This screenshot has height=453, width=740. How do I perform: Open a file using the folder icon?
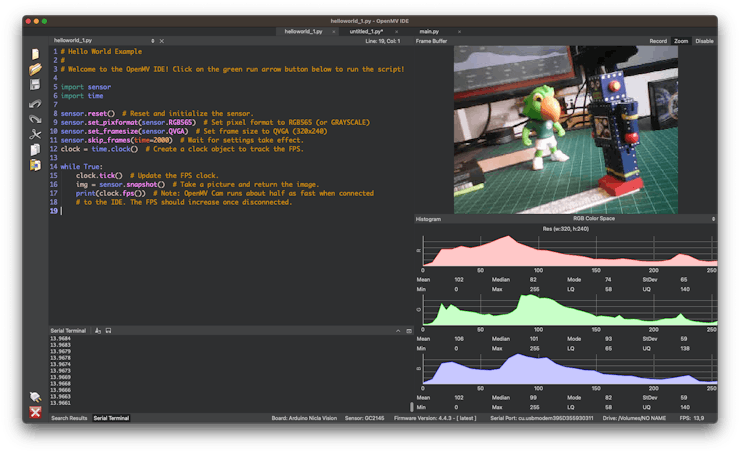tap(35, 69)
